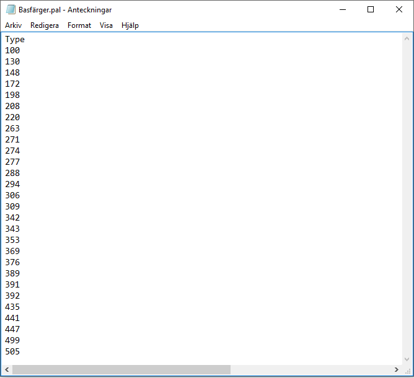
Task: Click the line reading 277
Action: pos(12,162)
